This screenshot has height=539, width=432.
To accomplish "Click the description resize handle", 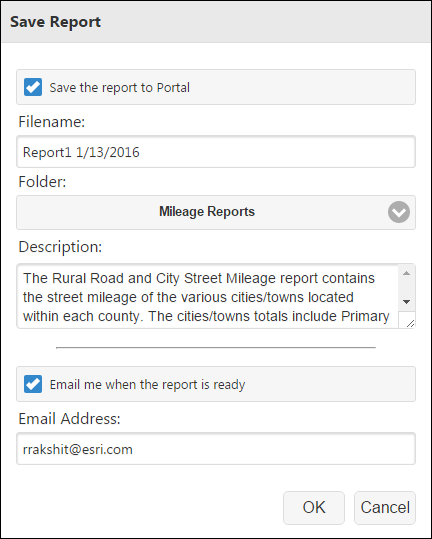I will (410, 323).
